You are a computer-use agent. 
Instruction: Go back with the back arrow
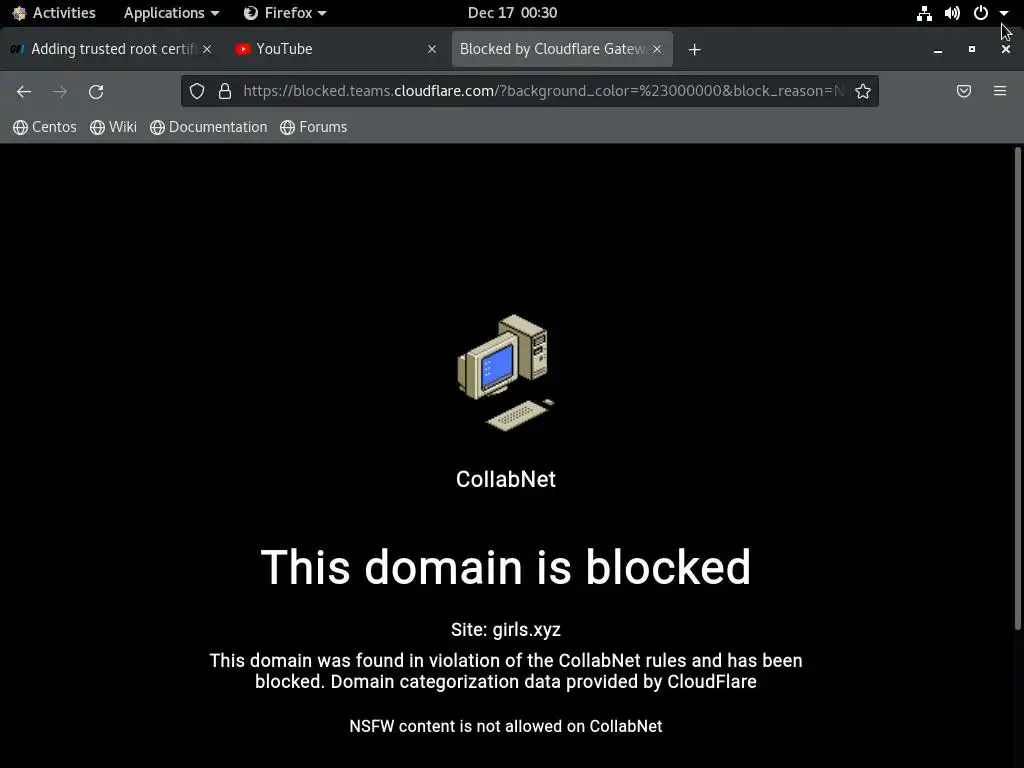pos(24,91)
